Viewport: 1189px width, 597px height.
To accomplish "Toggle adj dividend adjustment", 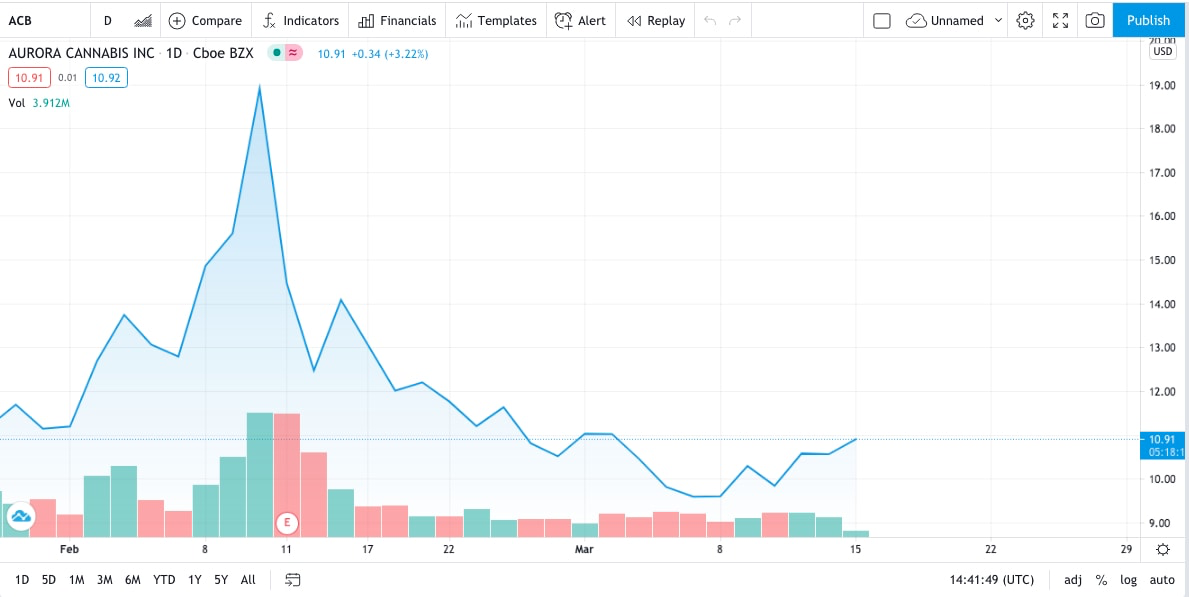I will [1072, 580].
